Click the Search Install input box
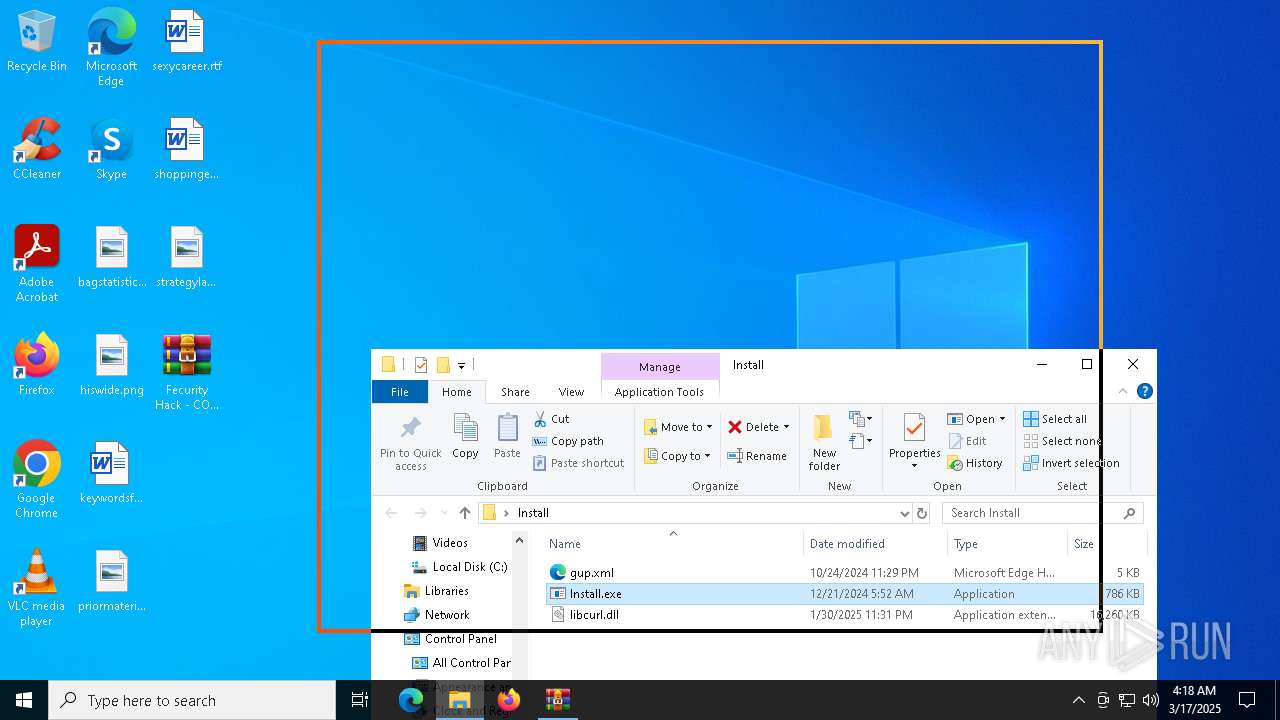The width and height of the screenshot is (1280, 720). (x=1030, y=513)
